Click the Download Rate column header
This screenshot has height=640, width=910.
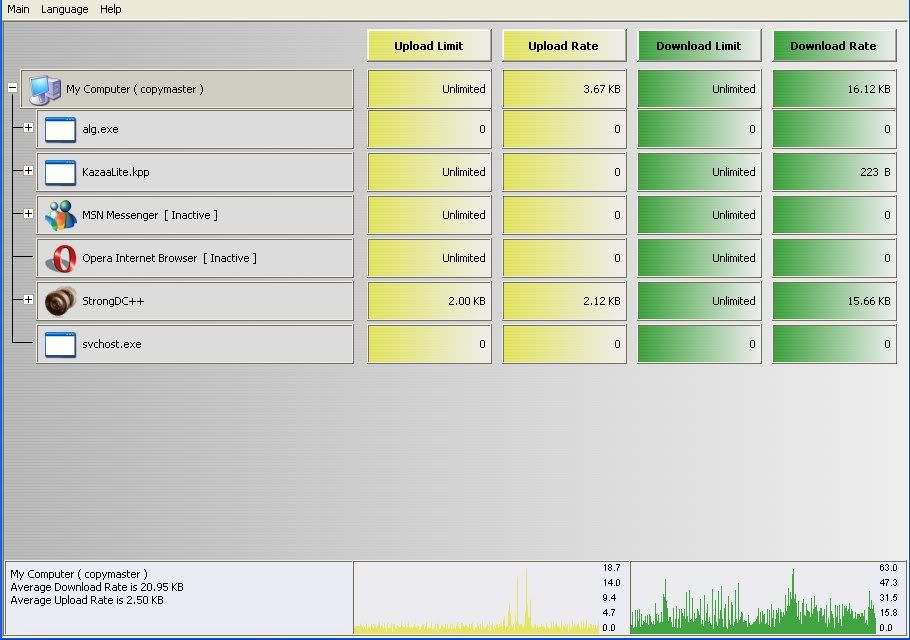click(x=834, y=46)
